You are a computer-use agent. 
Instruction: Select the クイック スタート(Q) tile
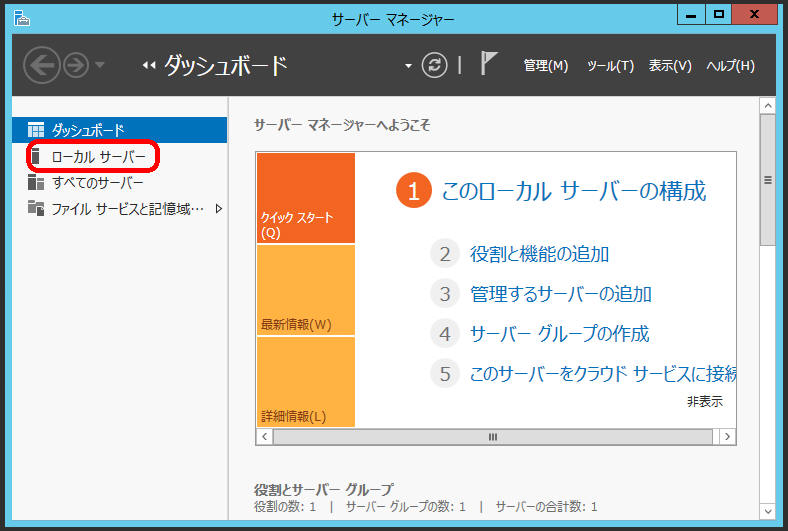click(305, 198)
